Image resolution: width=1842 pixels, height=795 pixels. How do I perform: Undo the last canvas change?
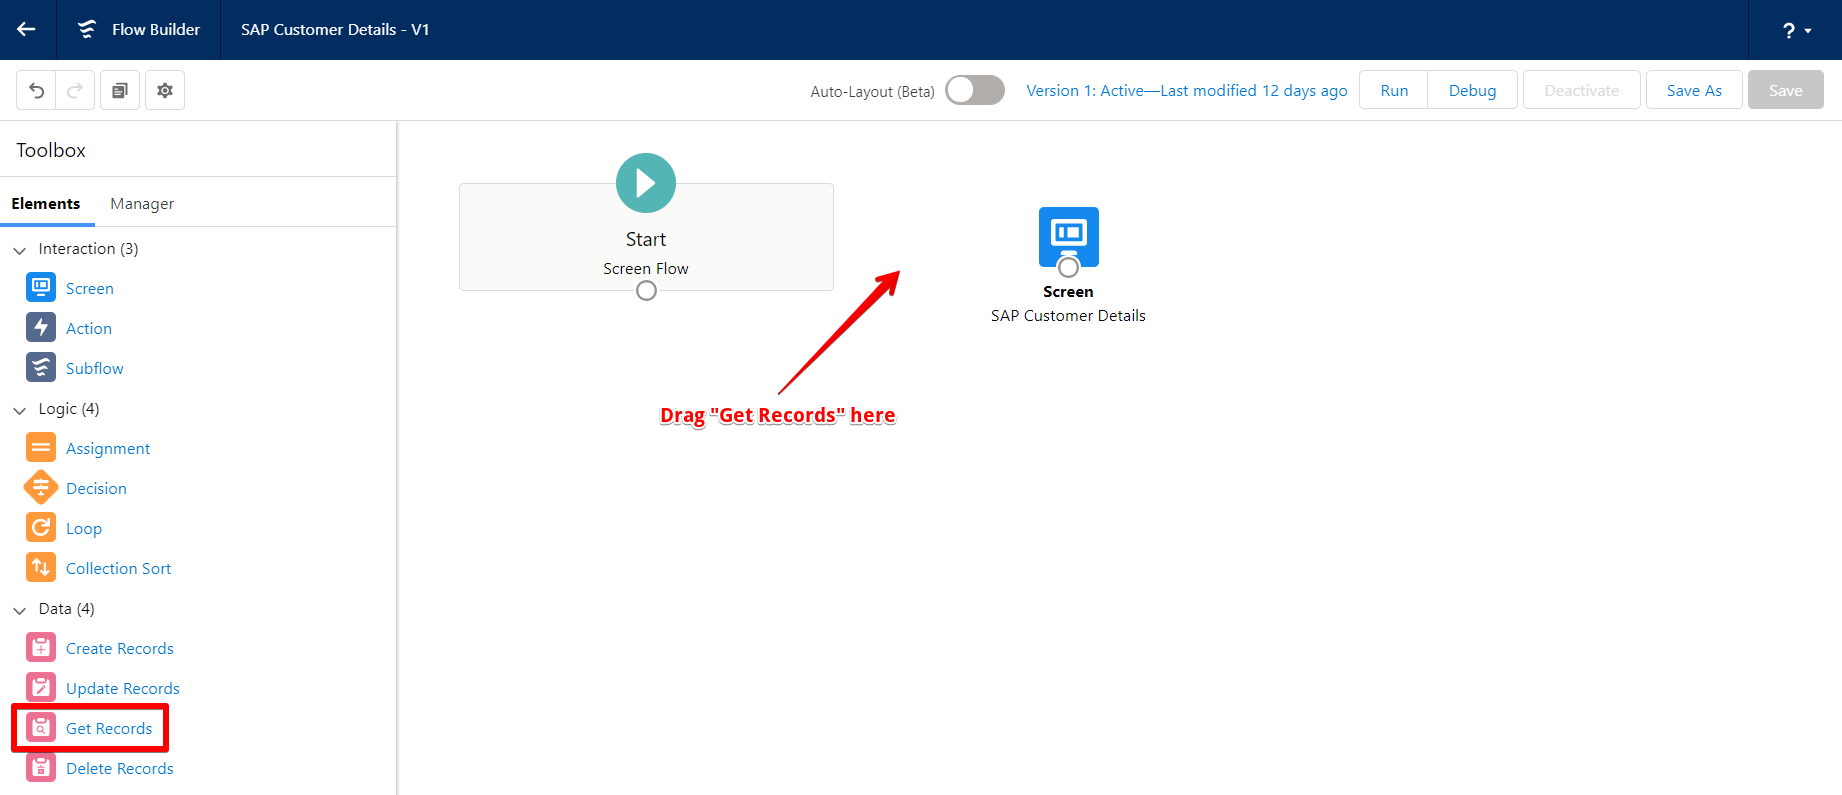click(36, 90)
